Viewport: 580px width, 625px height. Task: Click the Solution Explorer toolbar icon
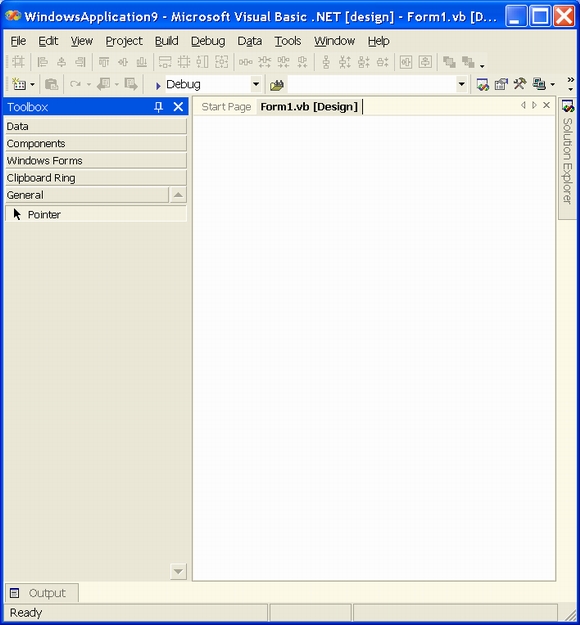(x=482, y=84)
